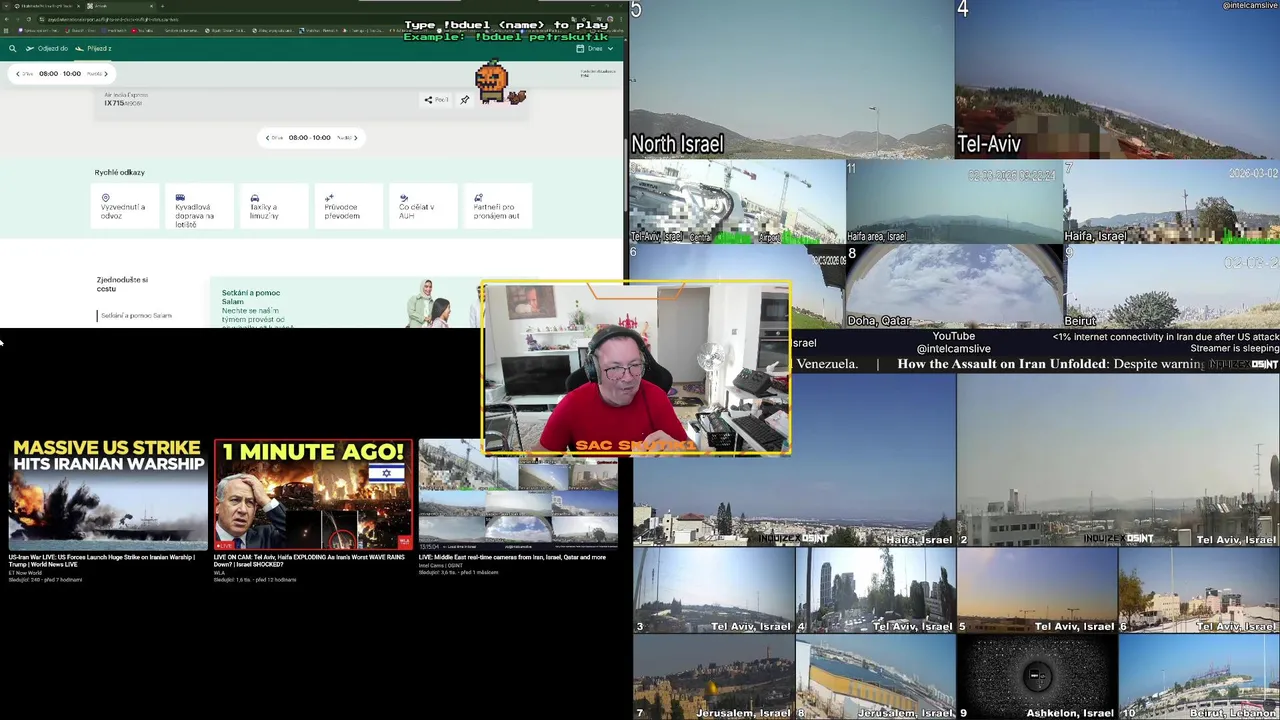
Task: Open the airport site search magnifier icon
Action: pyautogui.click(x=12, y=48)
